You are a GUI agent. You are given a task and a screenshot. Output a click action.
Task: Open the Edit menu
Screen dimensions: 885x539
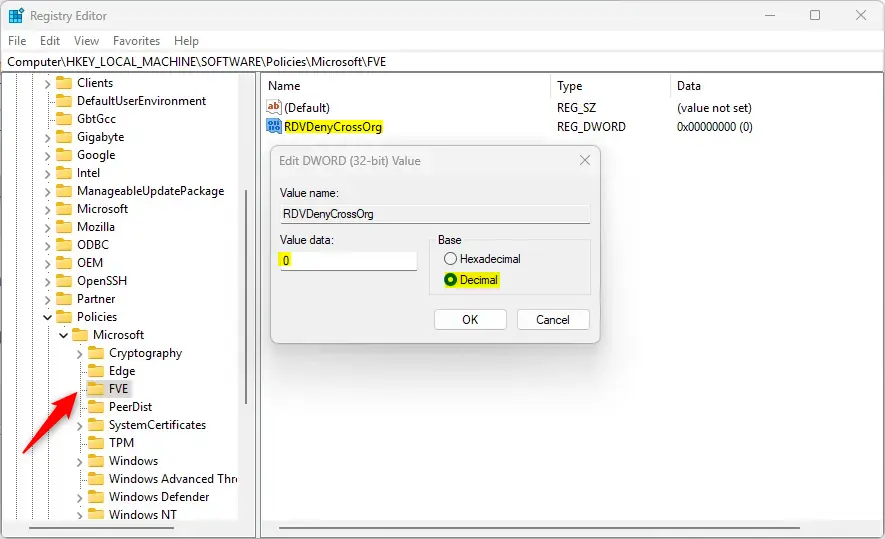[50, 41]
